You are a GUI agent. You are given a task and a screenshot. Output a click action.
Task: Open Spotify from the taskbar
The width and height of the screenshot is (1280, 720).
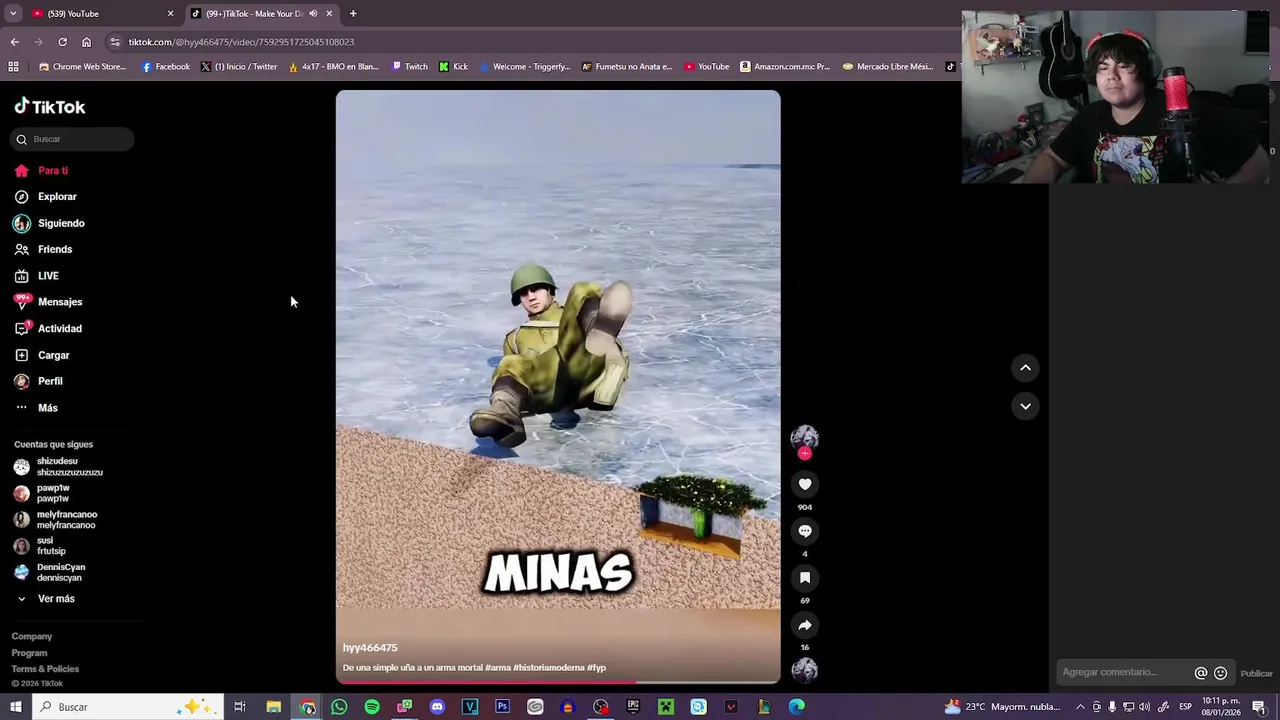pos(372,707)
